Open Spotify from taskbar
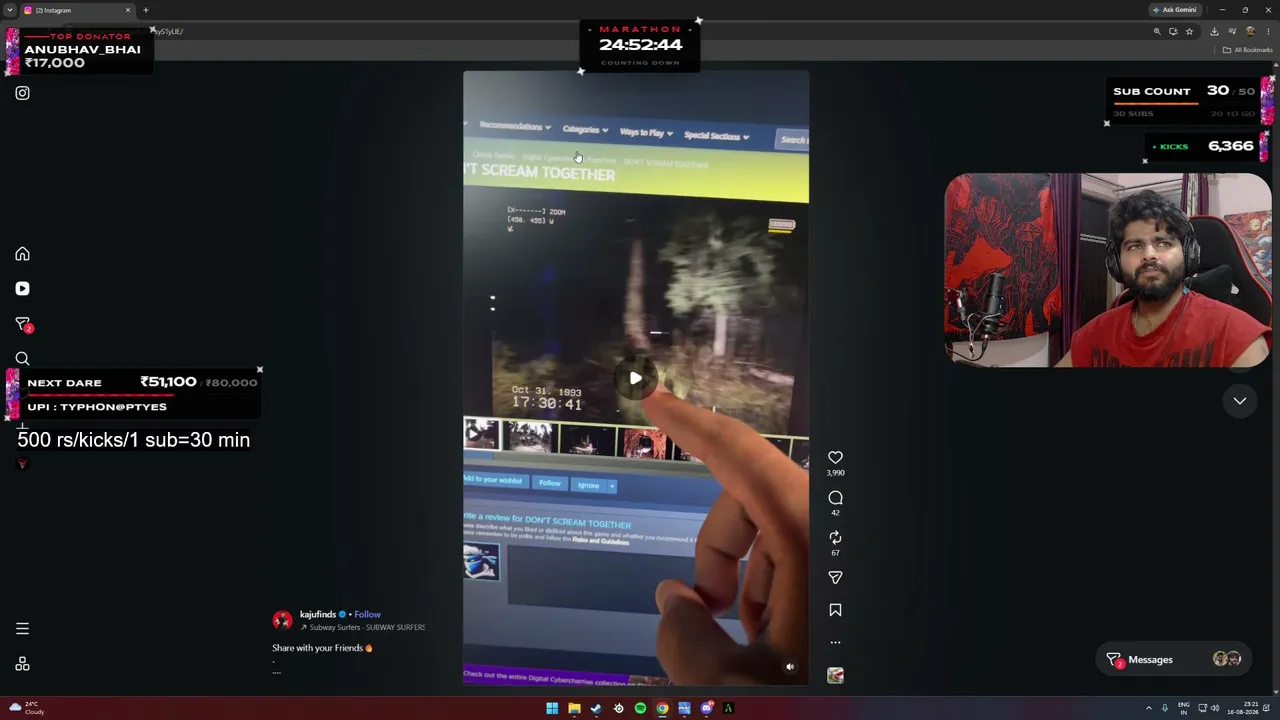Screen dimensions: 1280x720 pyautogui.click(x=640, y=709)
